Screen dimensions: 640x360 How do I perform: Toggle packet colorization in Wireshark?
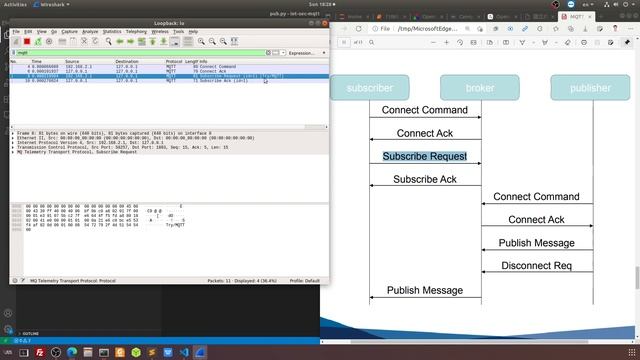188,41
